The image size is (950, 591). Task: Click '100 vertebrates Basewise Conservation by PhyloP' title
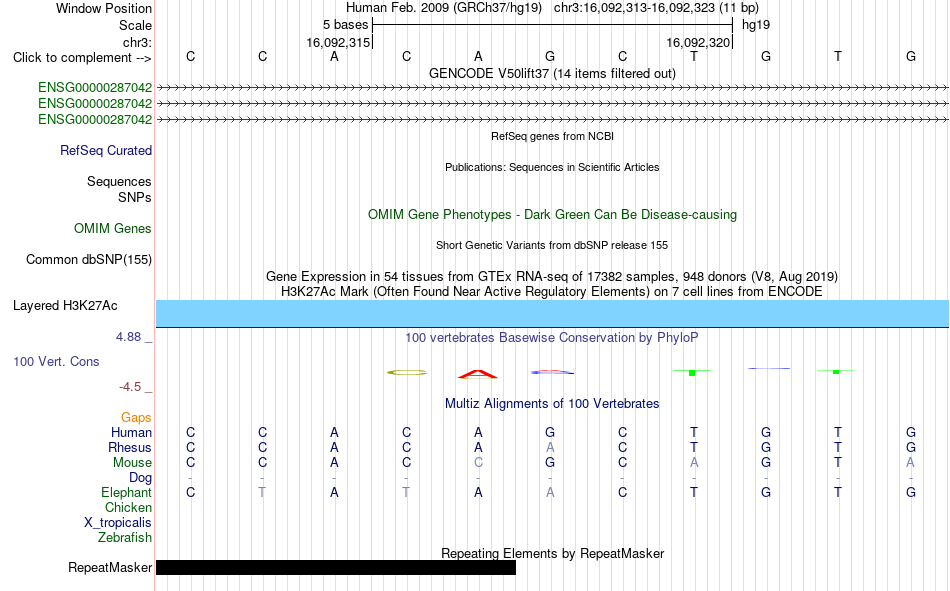tap(552, 338)
